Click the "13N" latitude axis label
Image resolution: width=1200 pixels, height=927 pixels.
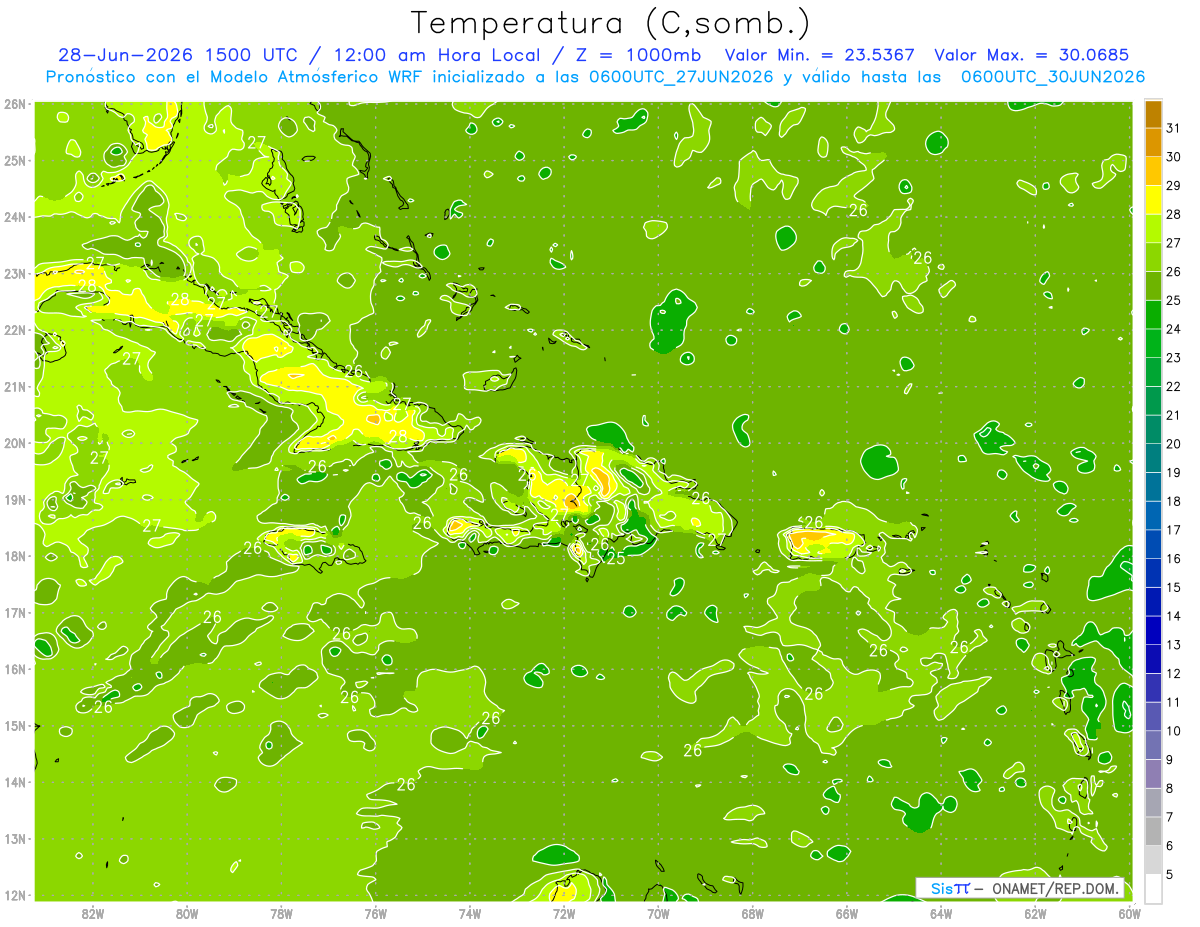[15, 839]
